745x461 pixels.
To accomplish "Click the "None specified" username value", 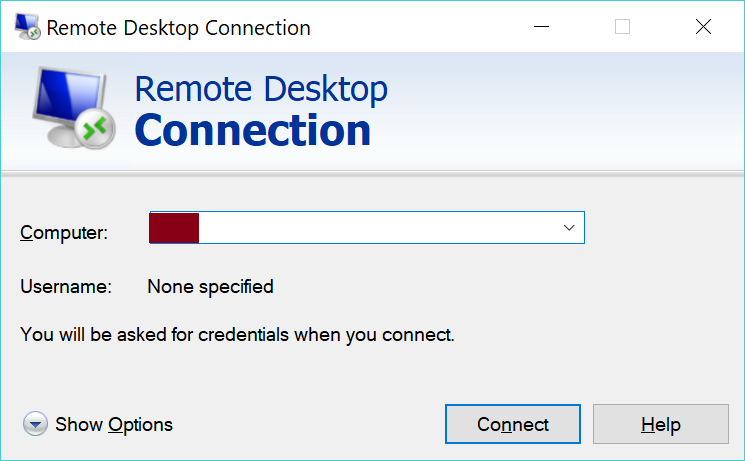I will (x=210, y=287).
